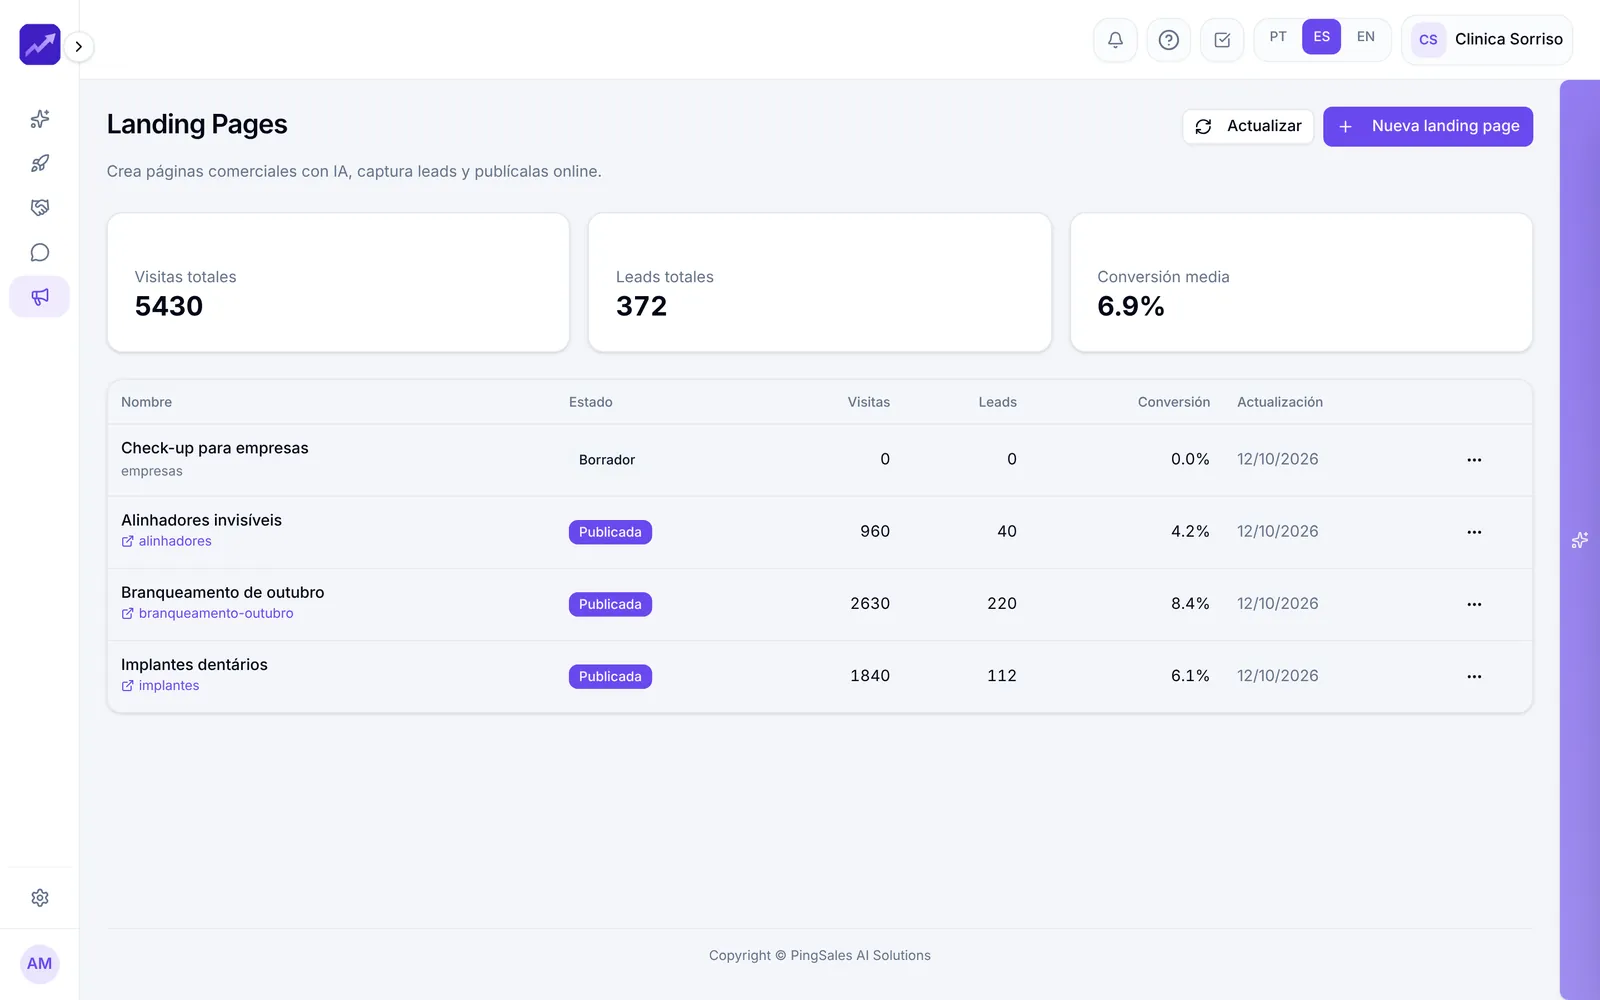
Task: Select the Implantes dentários row name
Action: click(194, 664)
